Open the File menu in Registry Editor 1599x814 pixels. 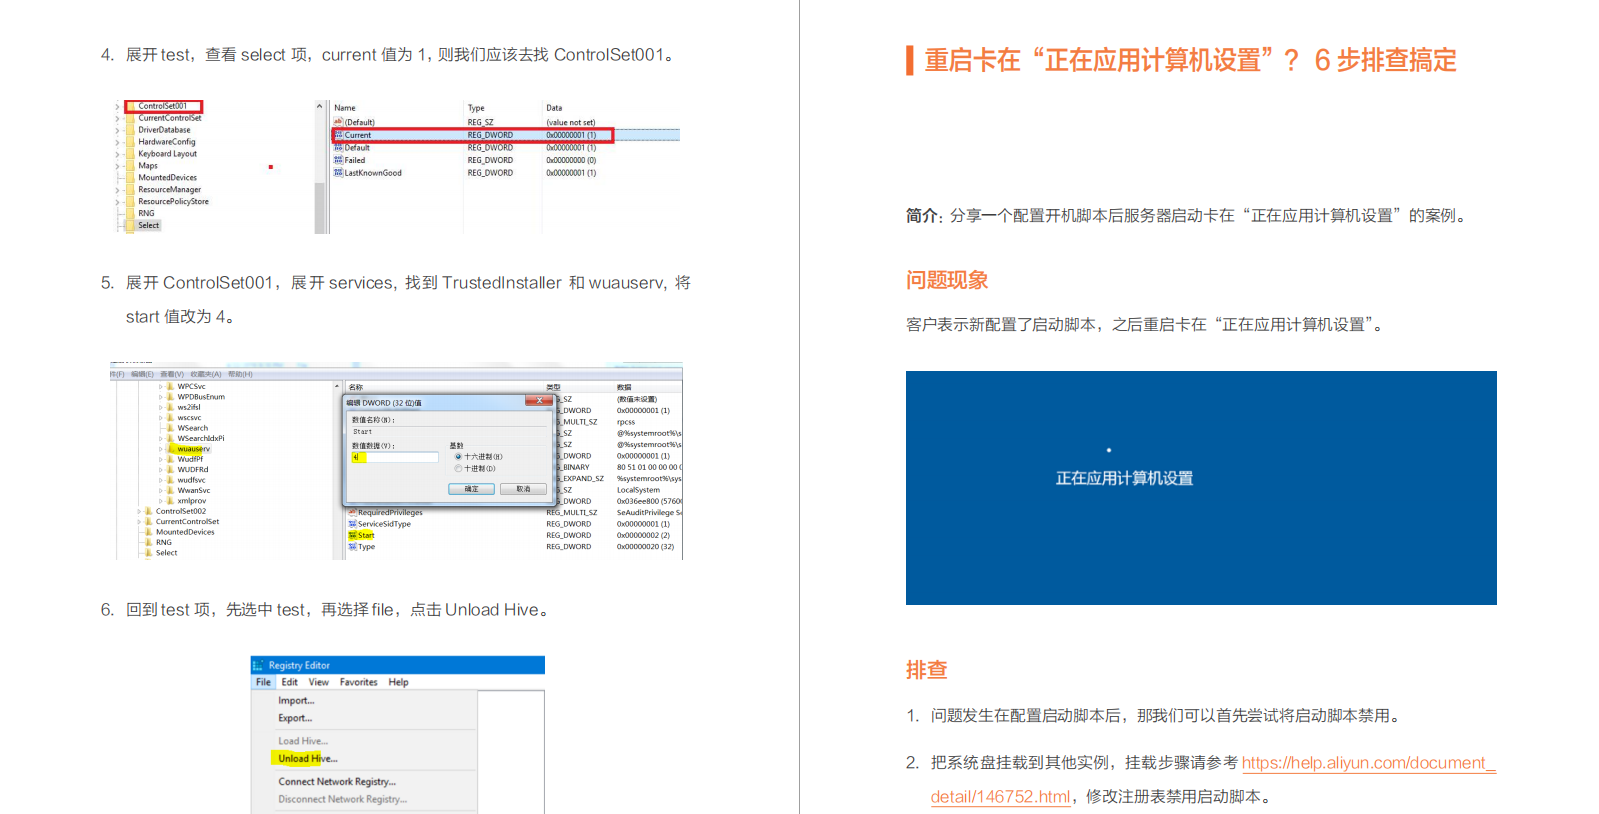(263, 682)
